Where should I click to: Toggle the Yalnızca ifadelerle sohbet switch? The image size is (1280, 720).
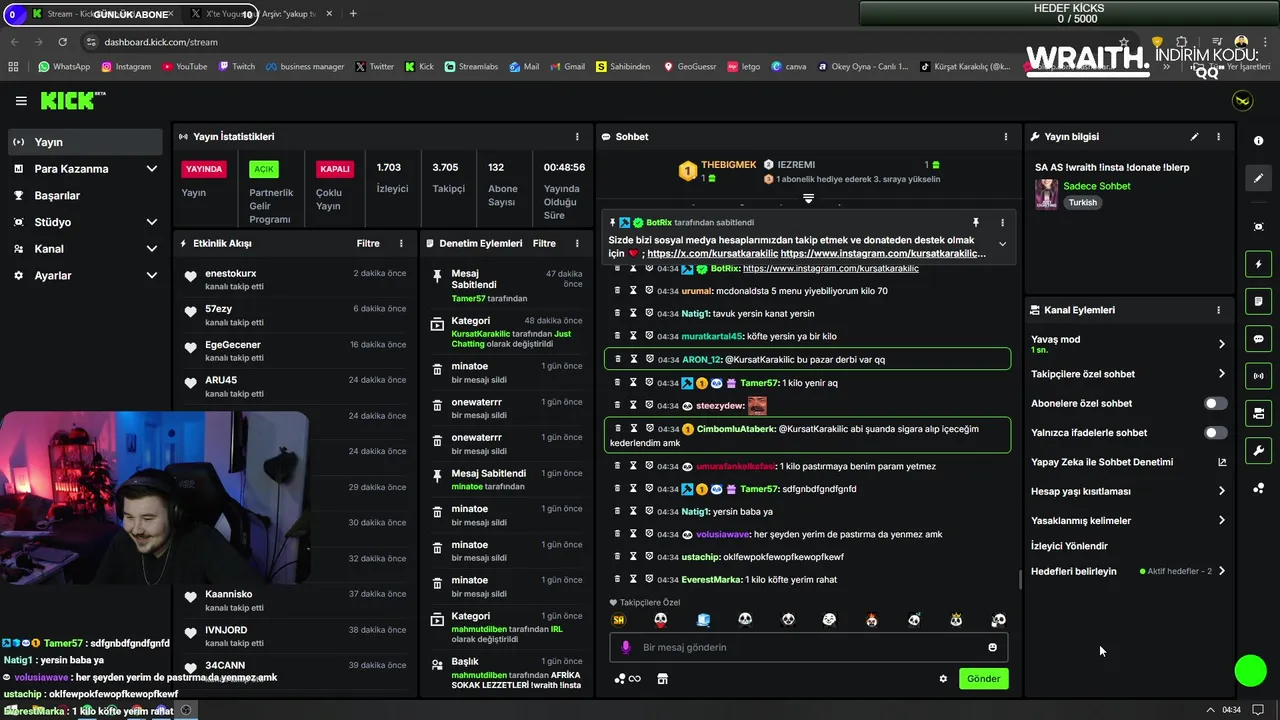[x=1215, y=433]
